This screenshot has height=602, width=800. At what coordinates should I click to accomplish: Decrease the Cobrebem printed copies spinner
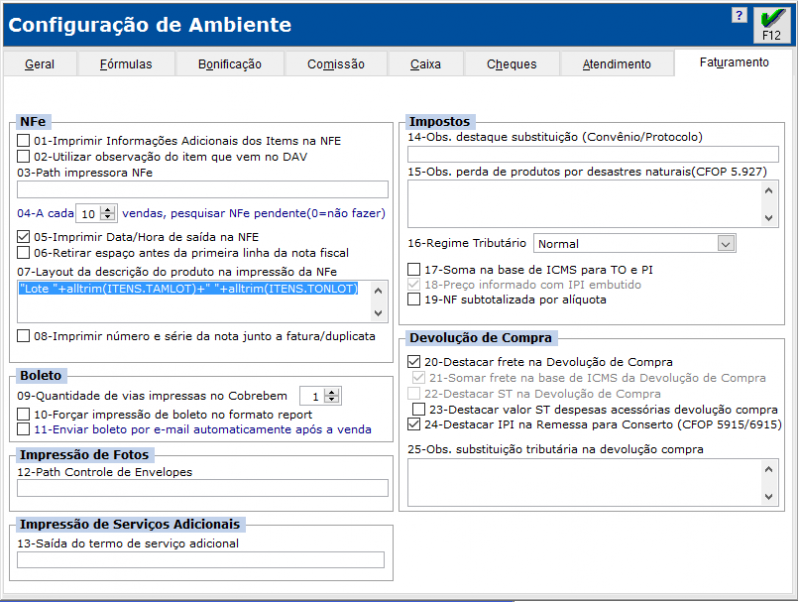[x=333, y=400]
